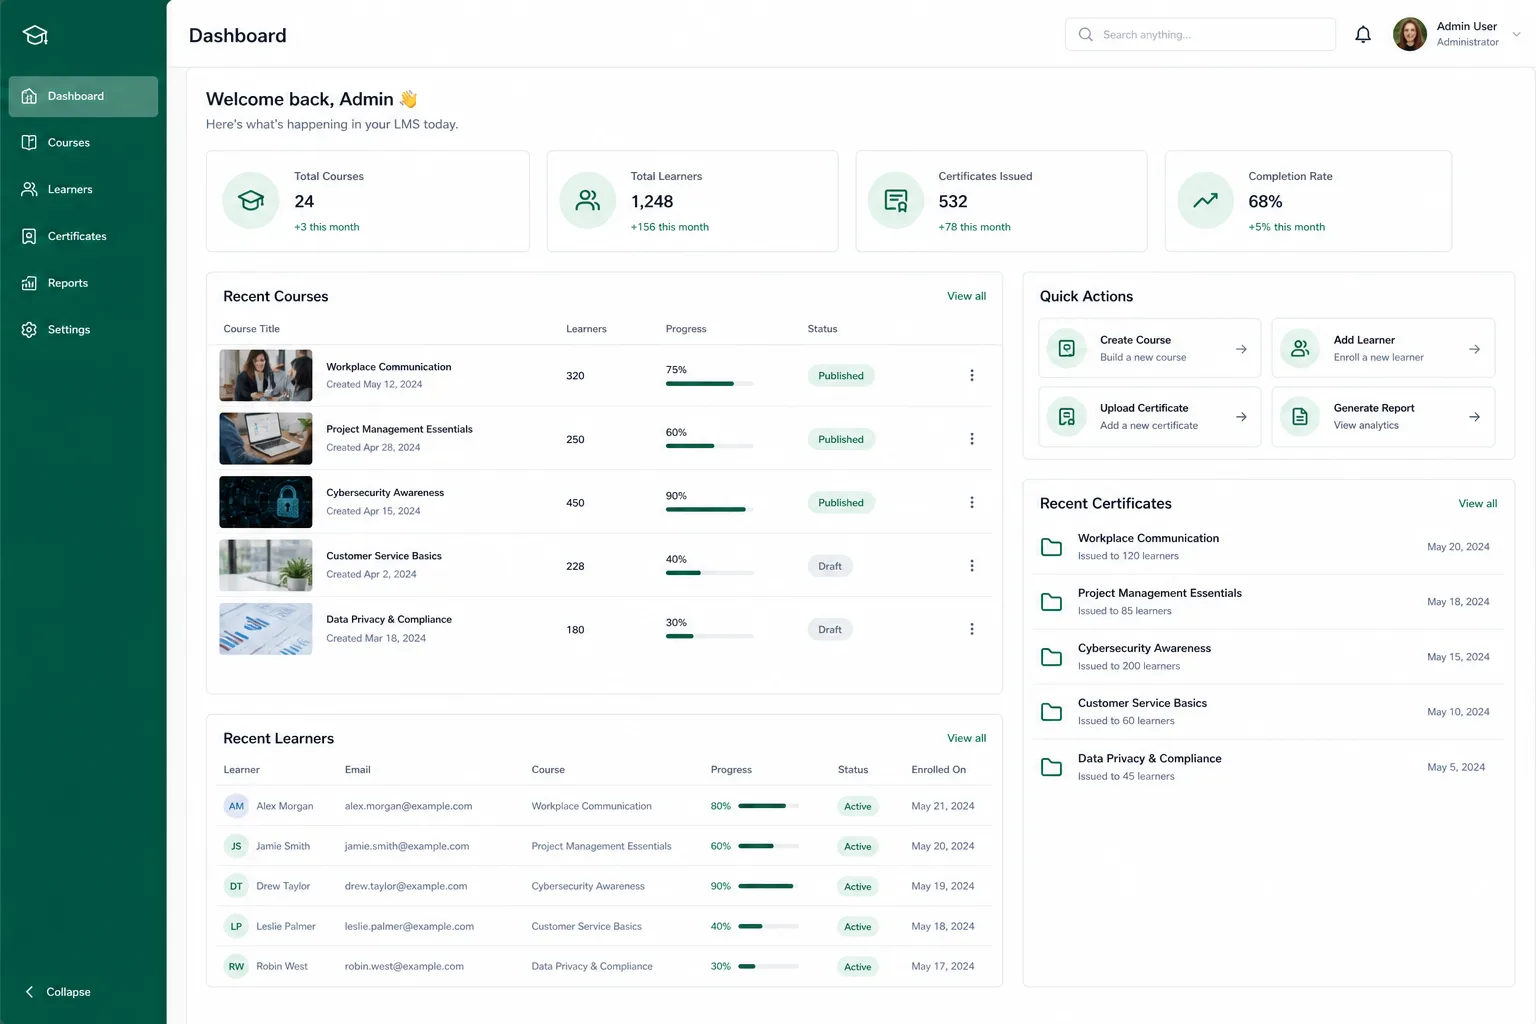Open Workplace Communication course thumbnail
Image resolution: width=1536 pixels, height=1024 pixels.
click(266, 375)
